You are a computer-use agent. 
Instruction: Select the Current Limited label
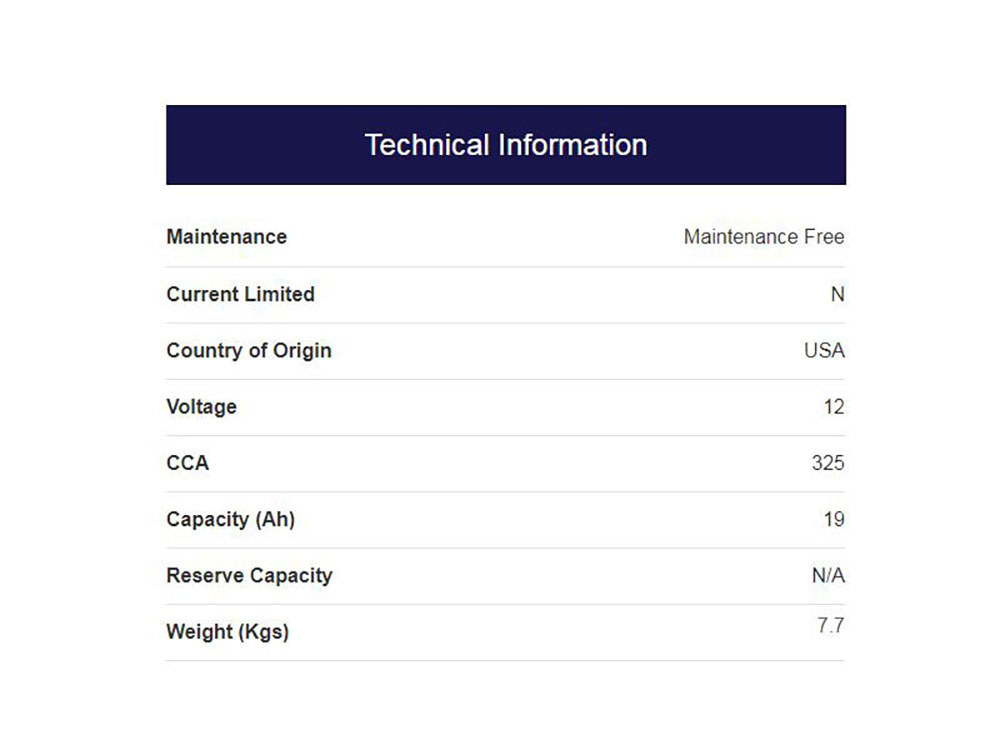(240, 294)
